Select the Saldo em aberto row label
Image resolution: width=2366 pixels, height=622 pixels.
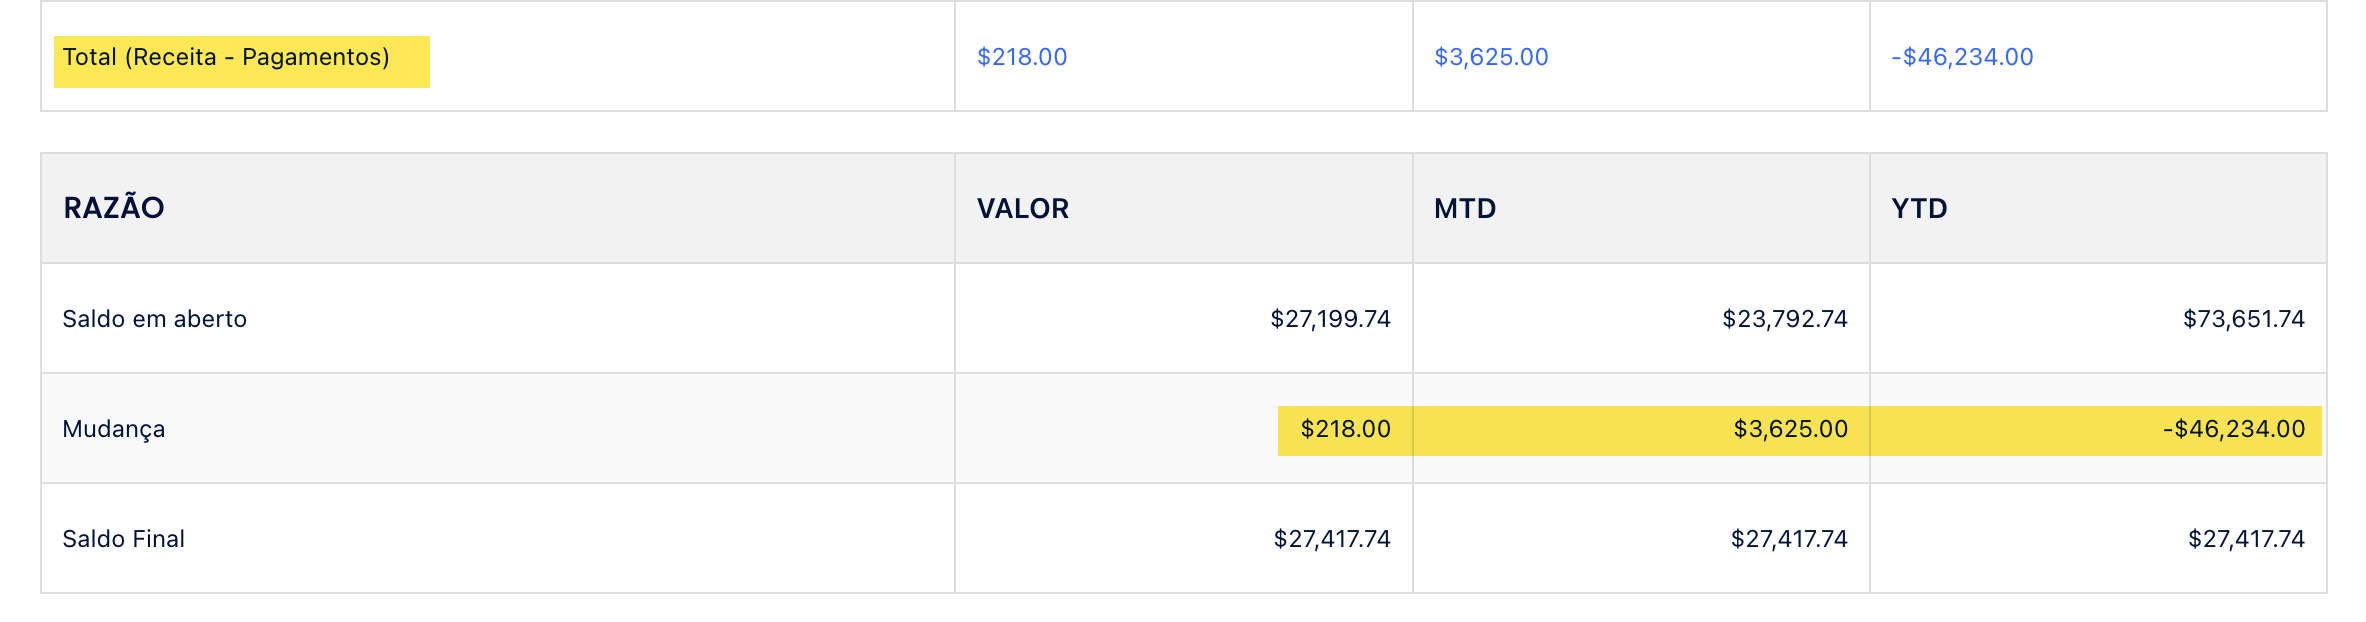154,319
